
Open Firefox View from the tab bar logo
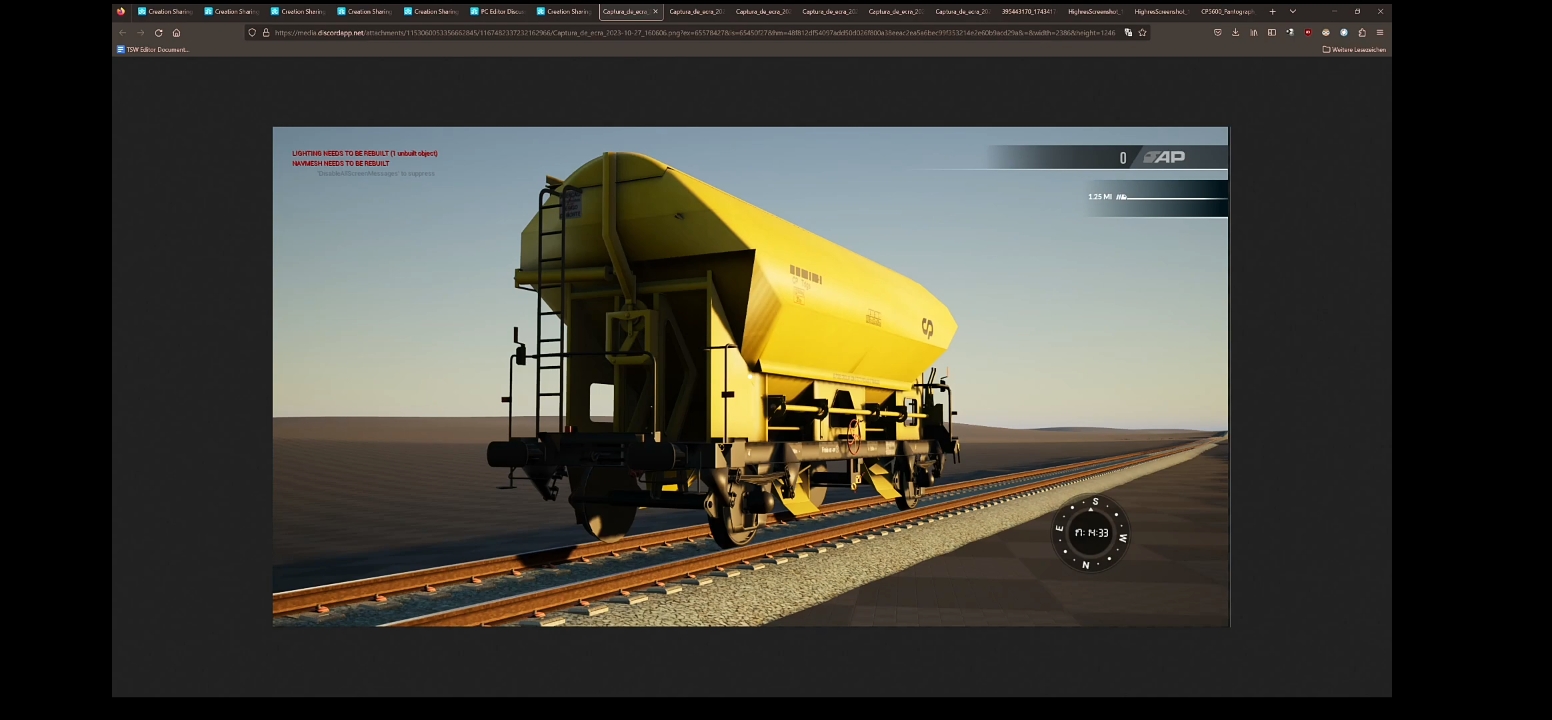[121, 12]
